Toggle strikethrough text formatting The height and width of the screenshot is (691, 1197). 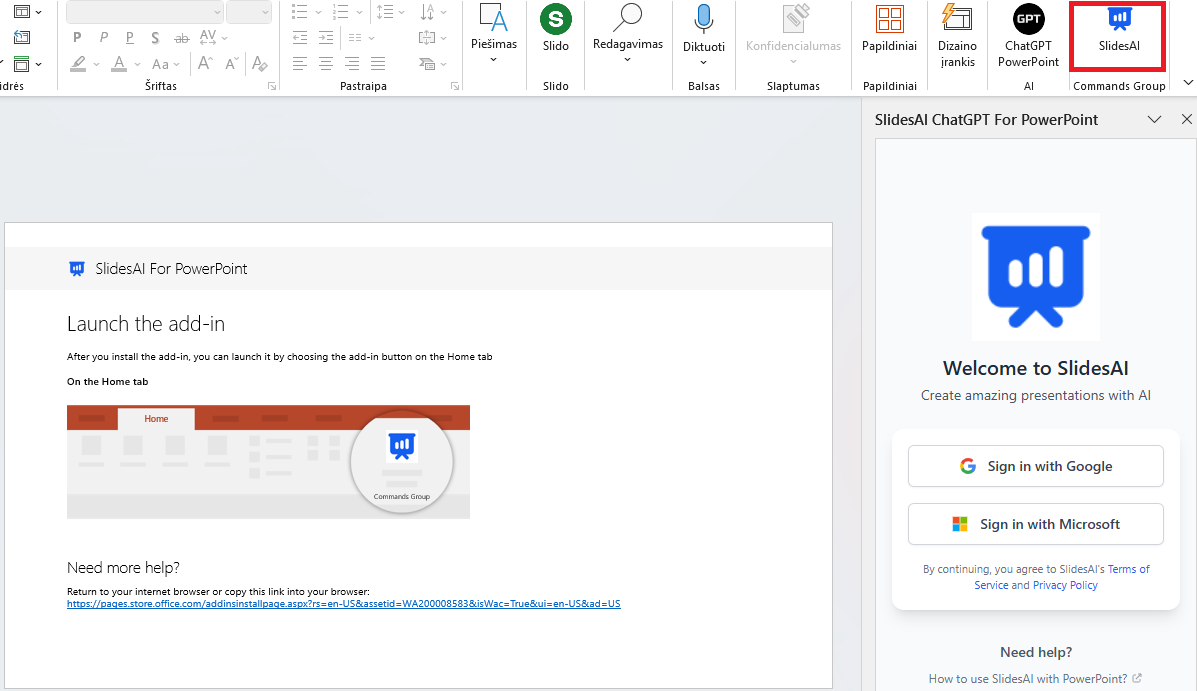pyautogui.click(x=181, y=38)
